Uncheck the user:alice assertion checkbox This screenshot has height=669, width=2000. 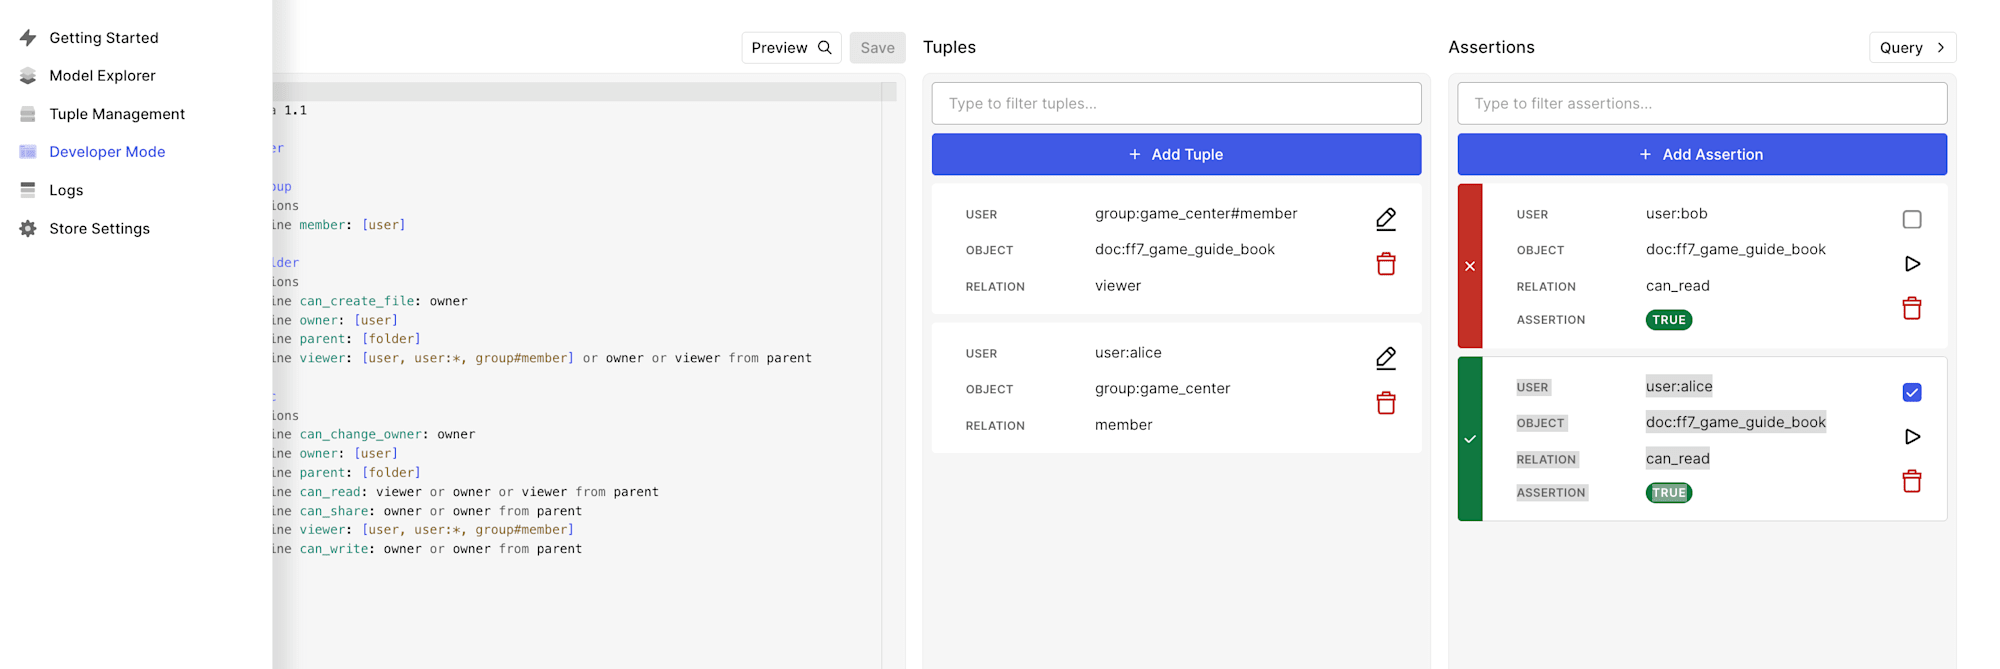click(x=1911, y=392)
